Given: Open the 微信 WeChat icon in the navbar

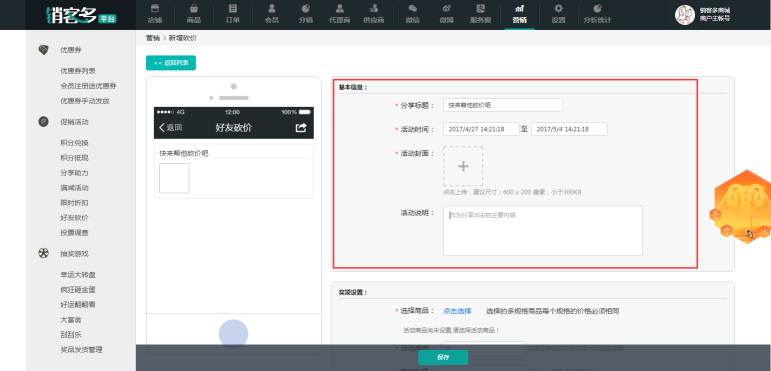Looking at the screenshot, I should (413, 8).
